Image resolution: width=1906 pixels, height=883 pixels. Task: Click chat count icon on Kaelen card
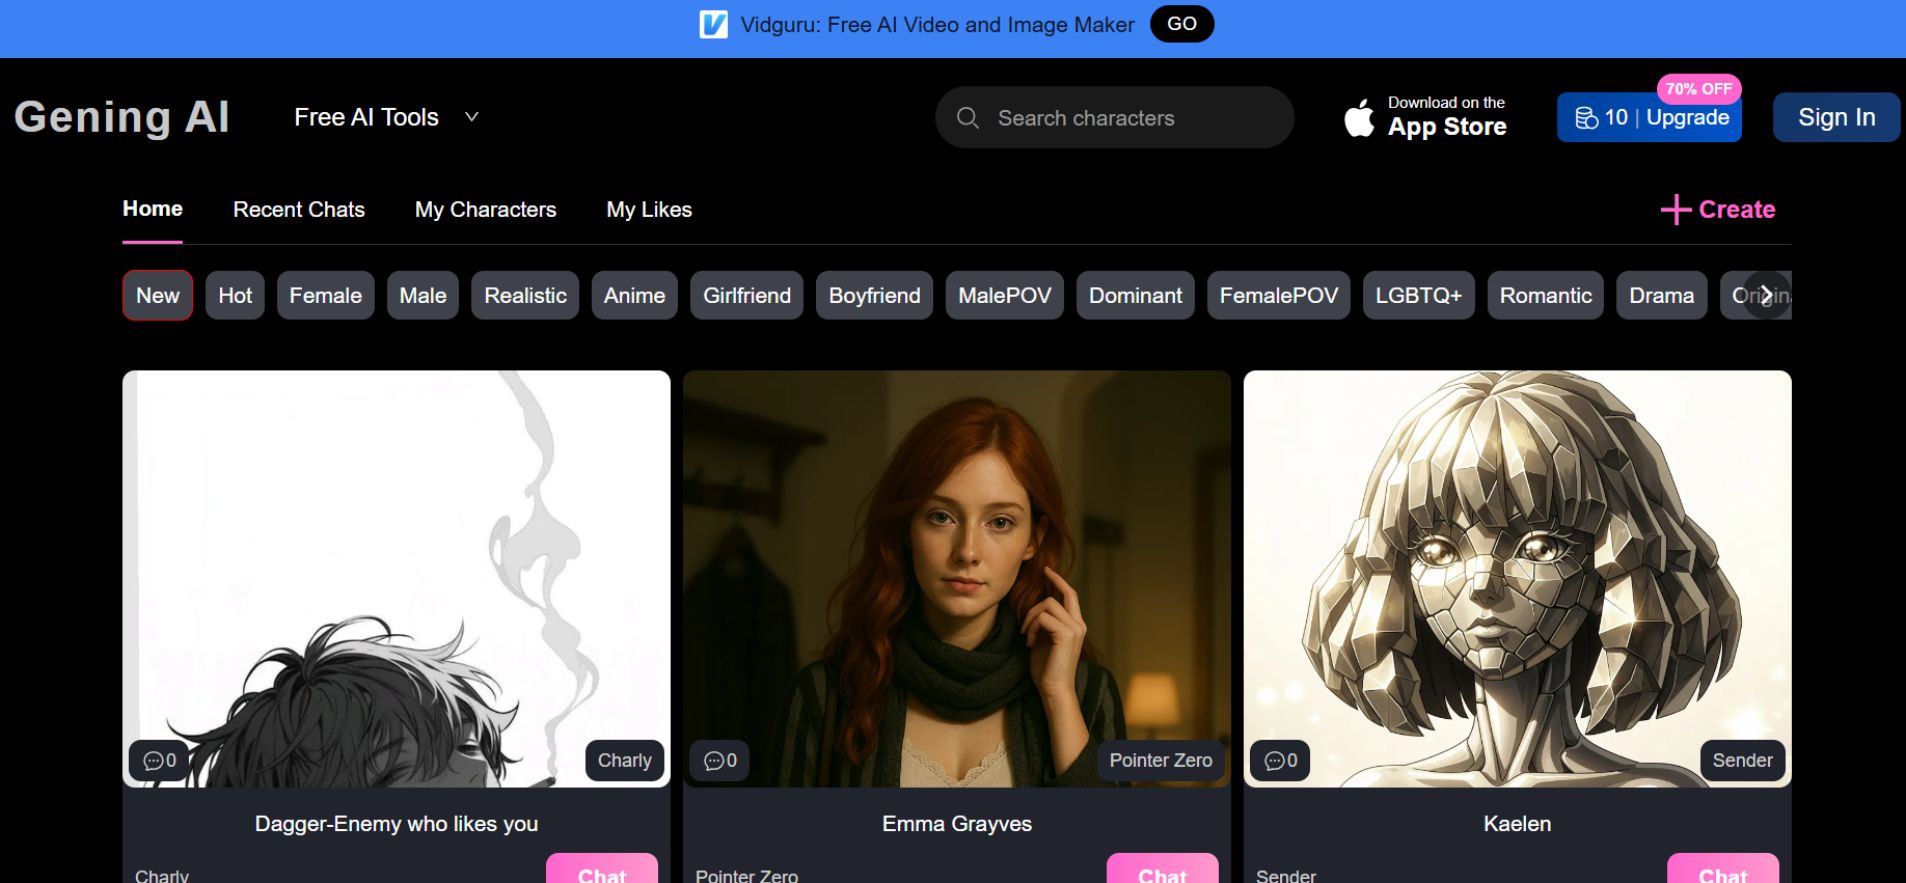click(x=1274, y=761)
